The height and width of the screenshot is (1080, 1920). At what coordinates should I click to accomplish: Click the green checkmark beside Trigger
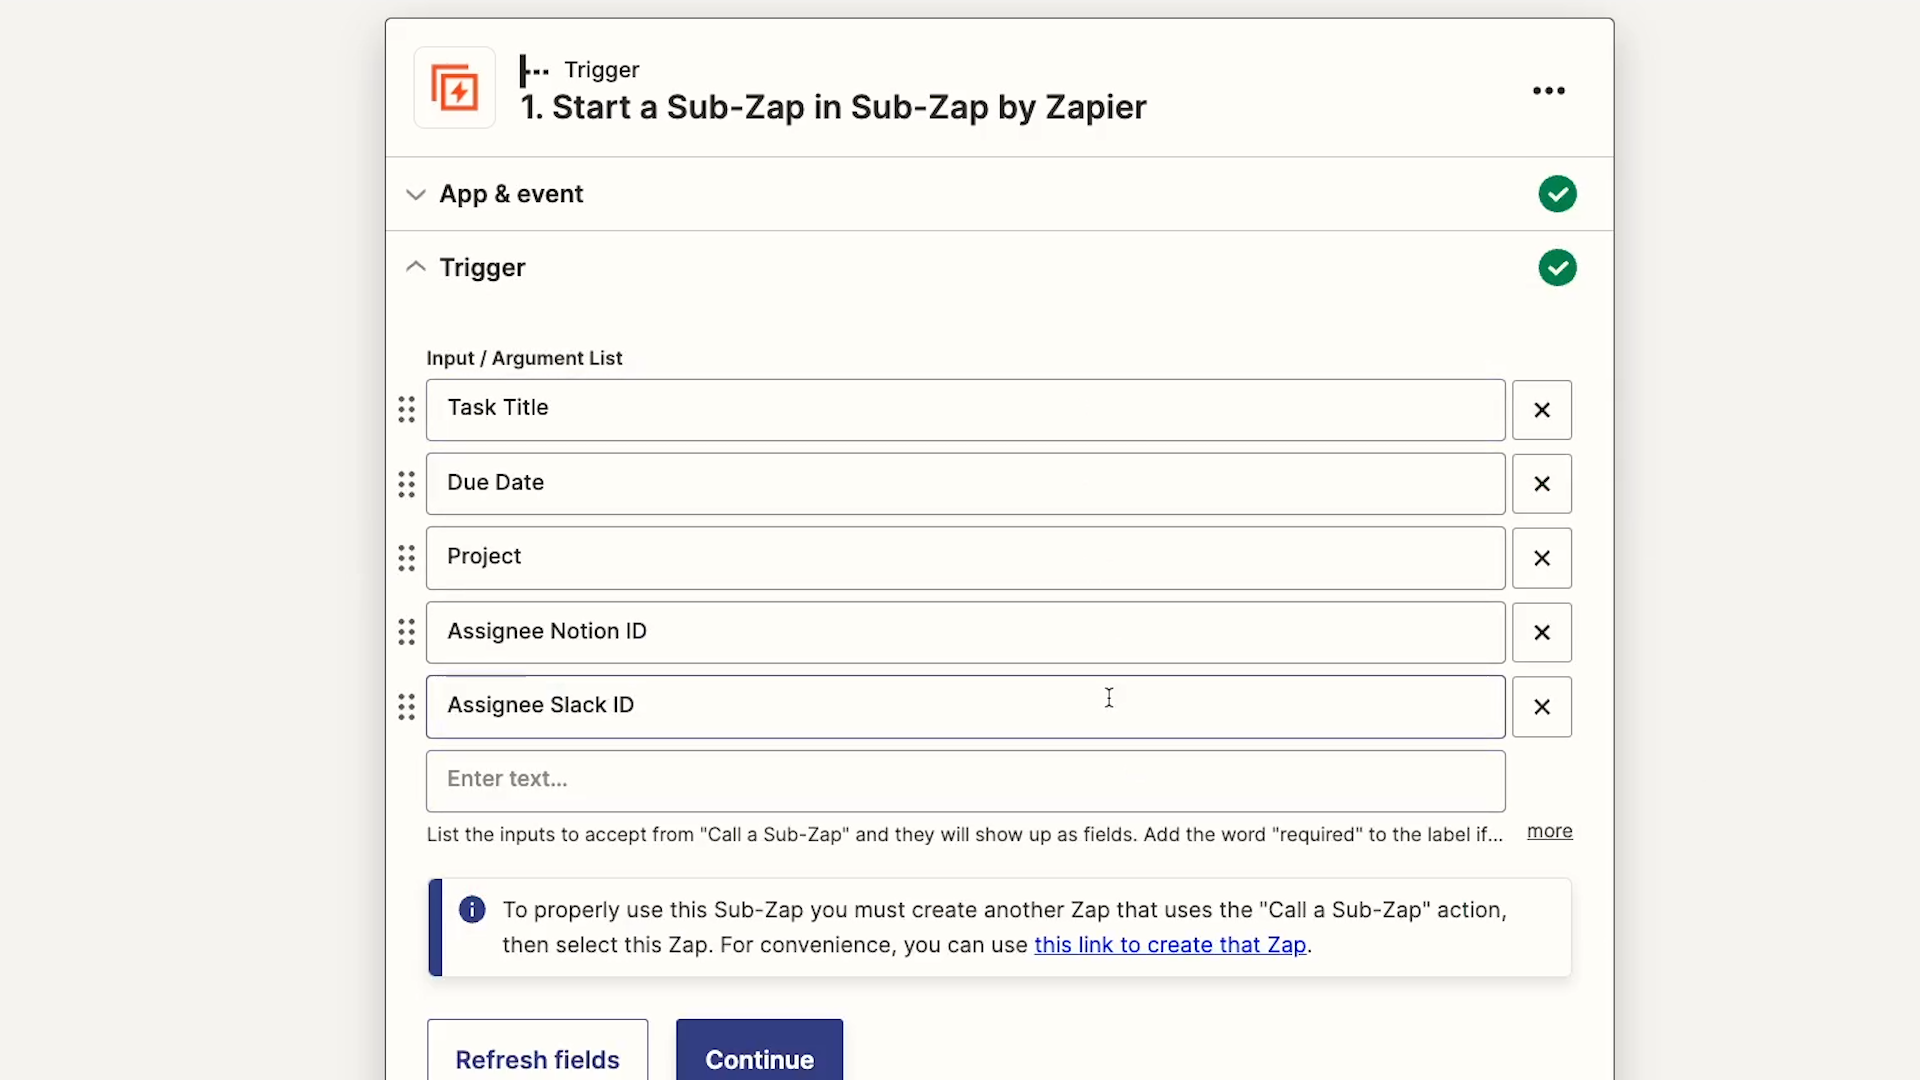(x=1557, y=267)
